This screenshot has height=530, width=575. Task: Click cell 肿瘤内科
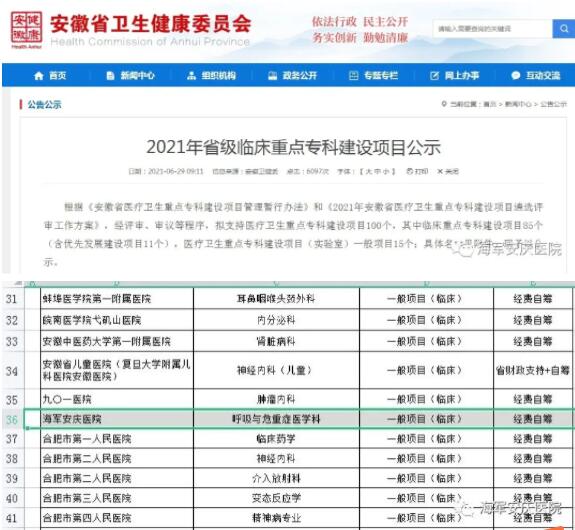click(x=276, y=399)
